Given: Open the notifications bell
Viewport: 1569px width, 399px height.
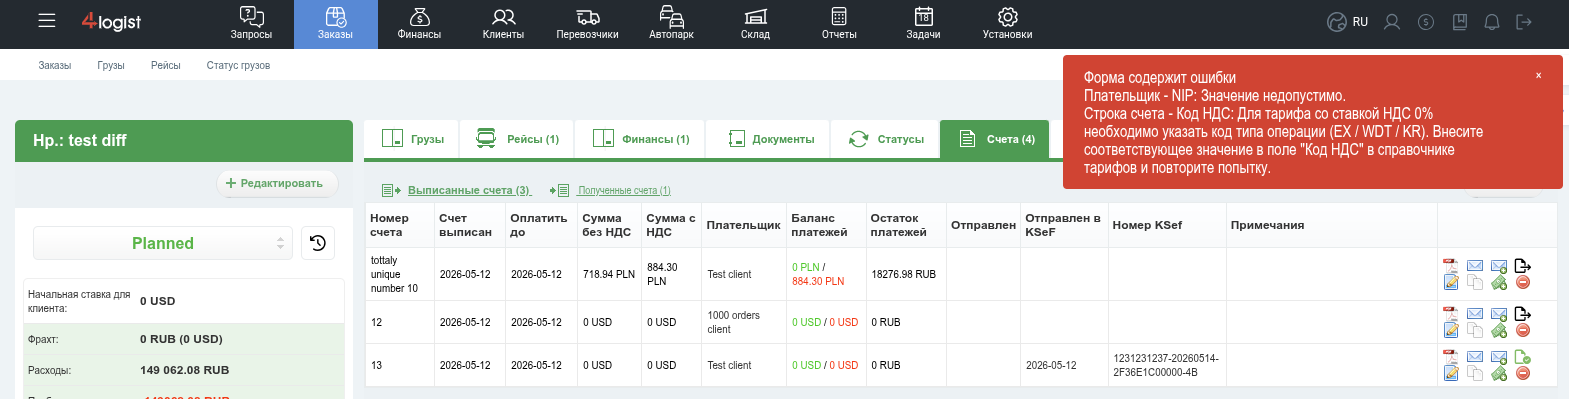Looking at the screenshot, I should click(1492, 22).
